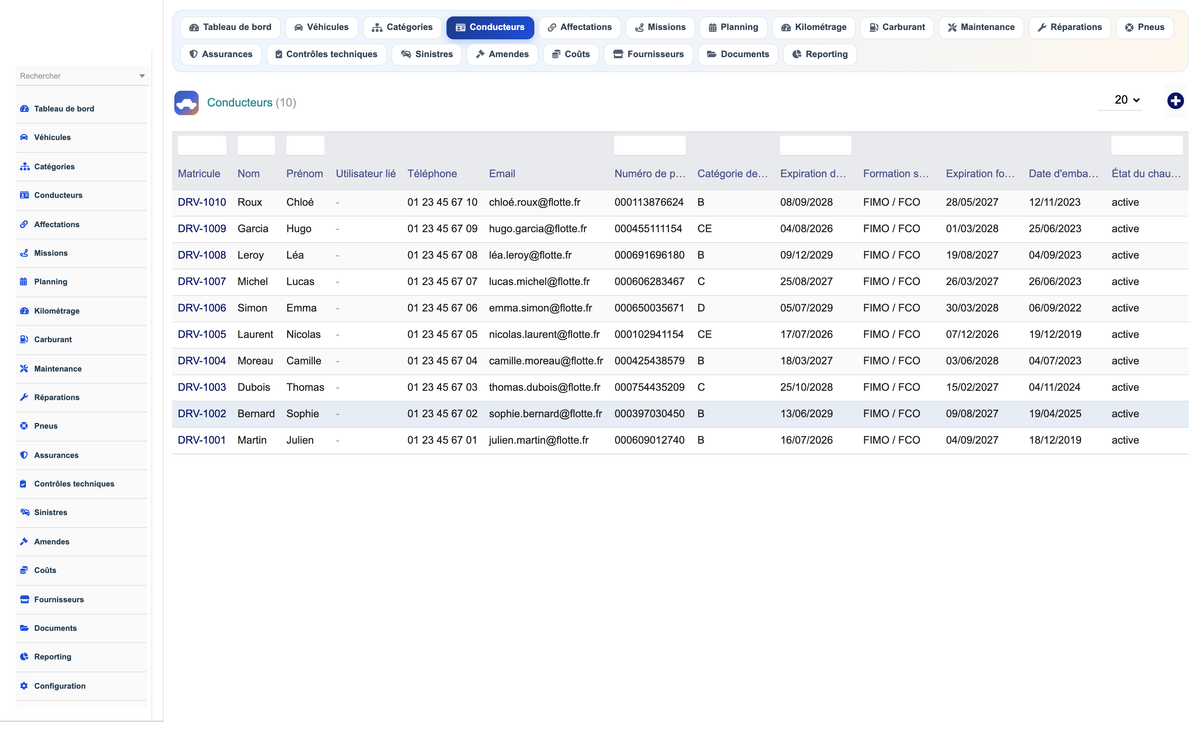The width and height of the screenshot is (1200, 743).
Task: Switch to Sinistres top tab
Action: pyautogui.click(x=427, y=54)
